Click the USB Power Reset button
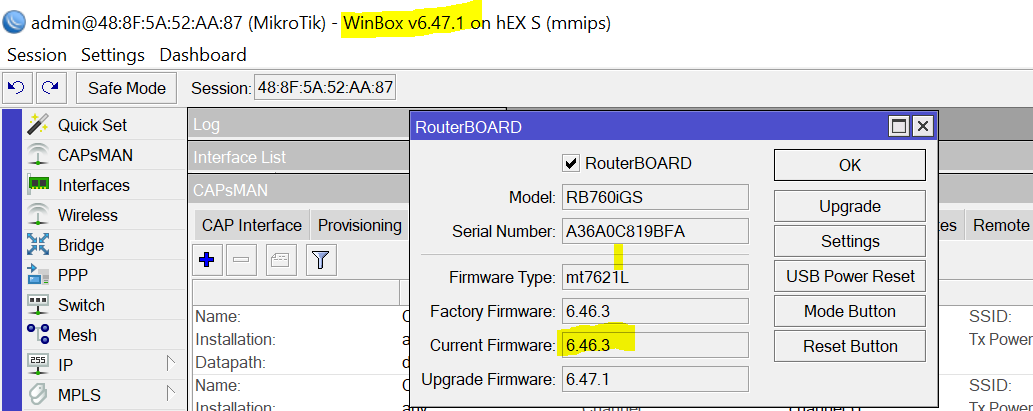 tap(850, 276)
